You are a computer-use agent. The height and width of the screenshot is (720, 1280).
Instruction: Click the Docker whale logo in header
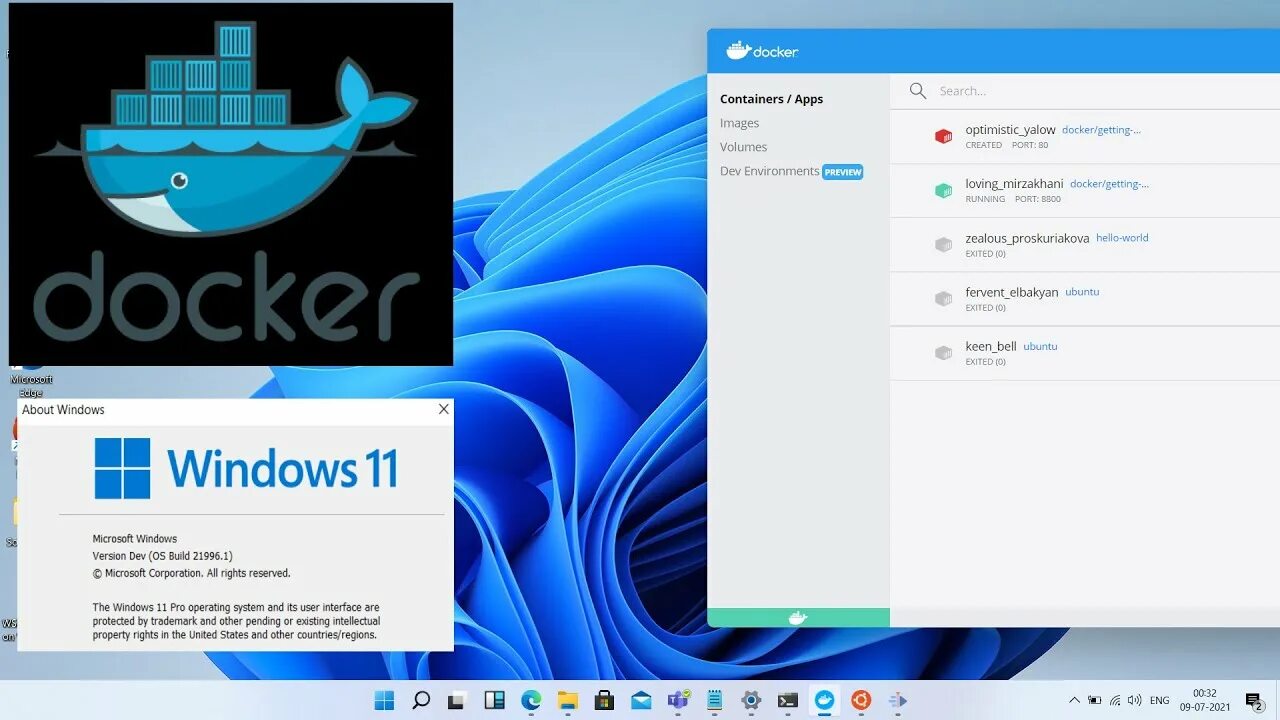(x=763, y=51)
